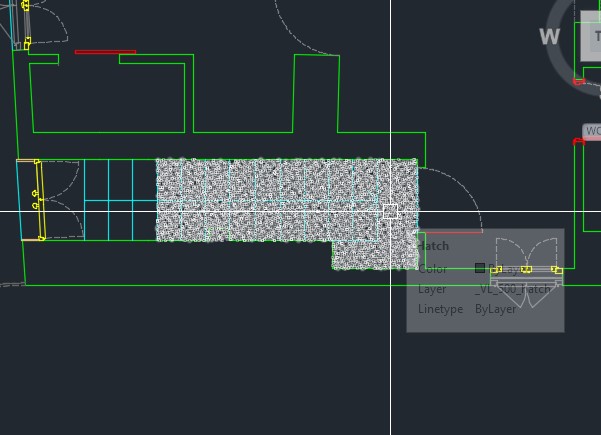
Task: Click the ByLayer color swatch in tooltip
Action: coord(480,268)
